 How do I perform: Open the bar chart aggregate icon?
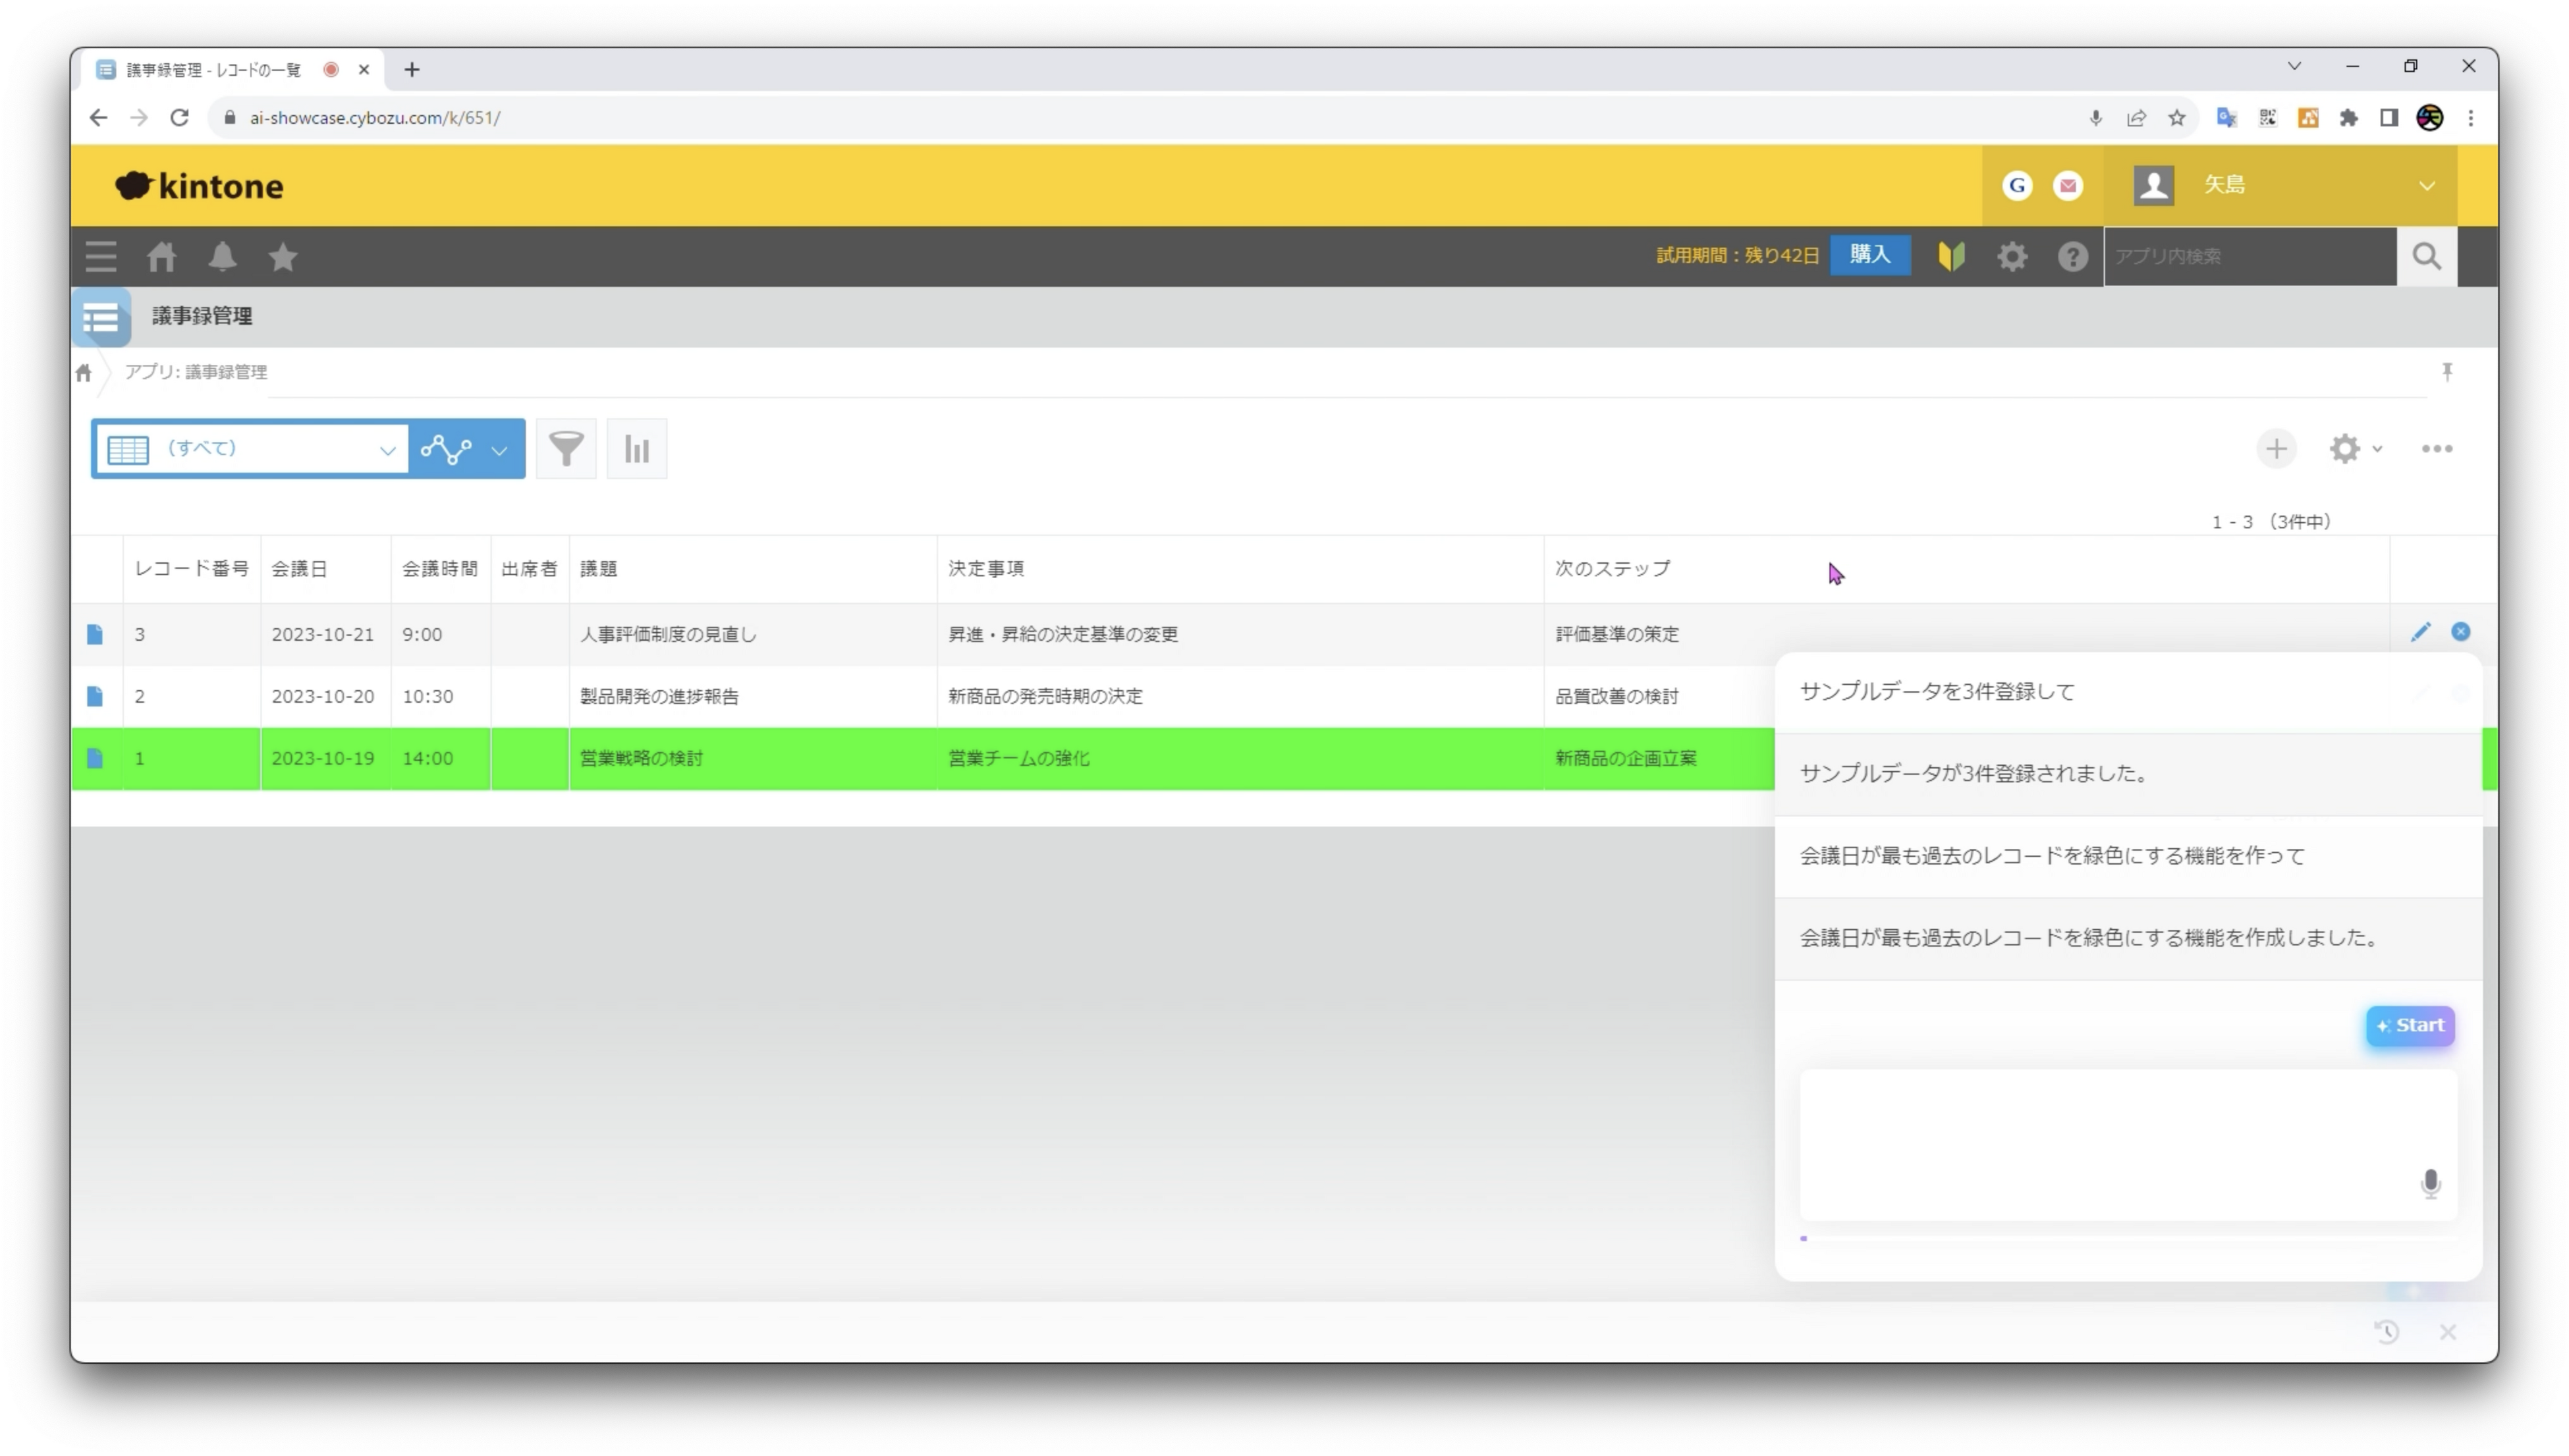tap(637, 449)
